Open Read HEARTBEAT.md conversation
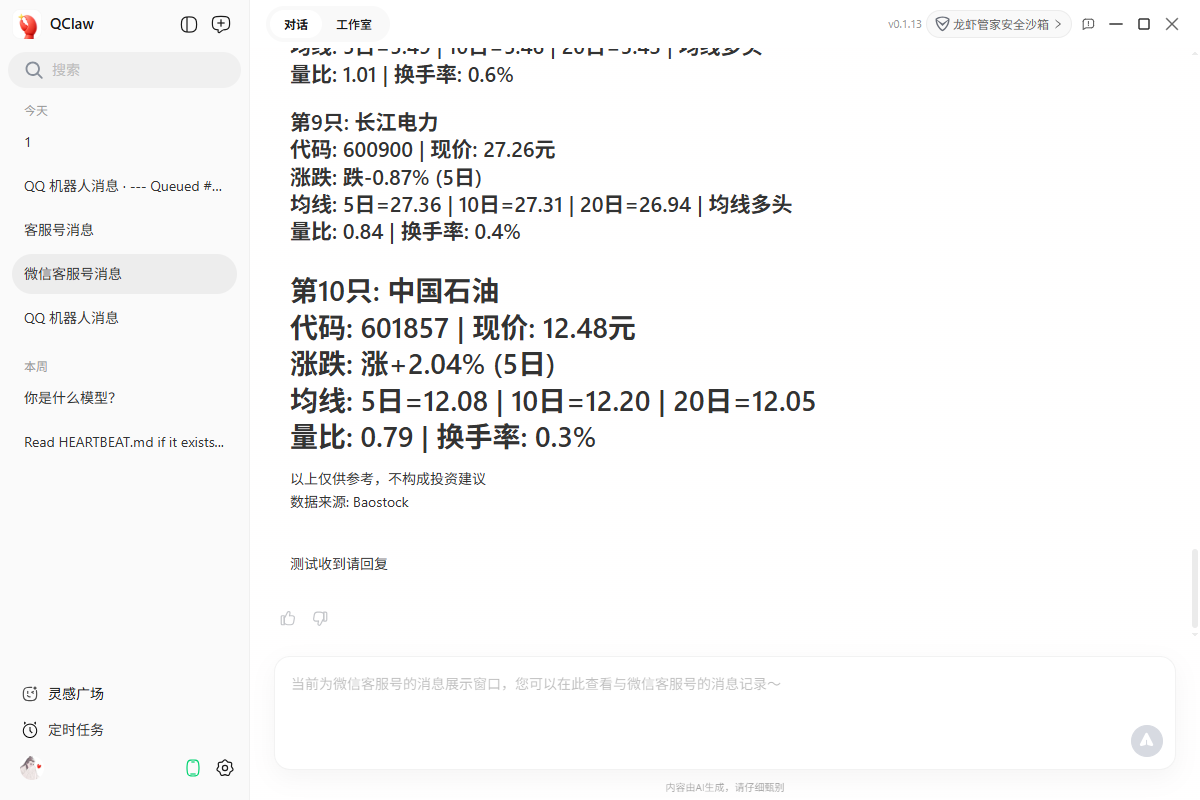Screen dimensions: 1200x800 pos(124,442)
